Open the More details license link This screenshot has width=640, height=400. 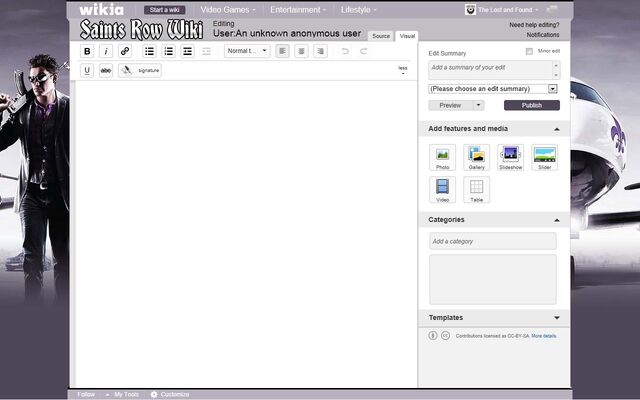544,336
